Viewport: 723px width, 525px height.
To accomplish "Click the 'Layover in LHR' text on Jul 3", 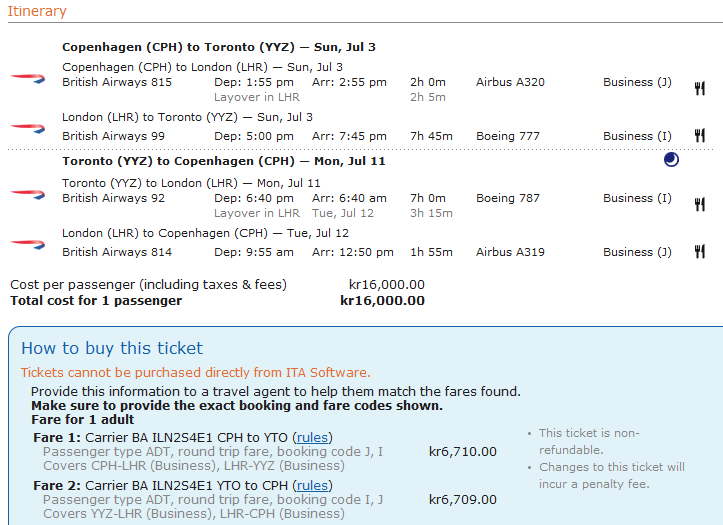I will (256, 97).
